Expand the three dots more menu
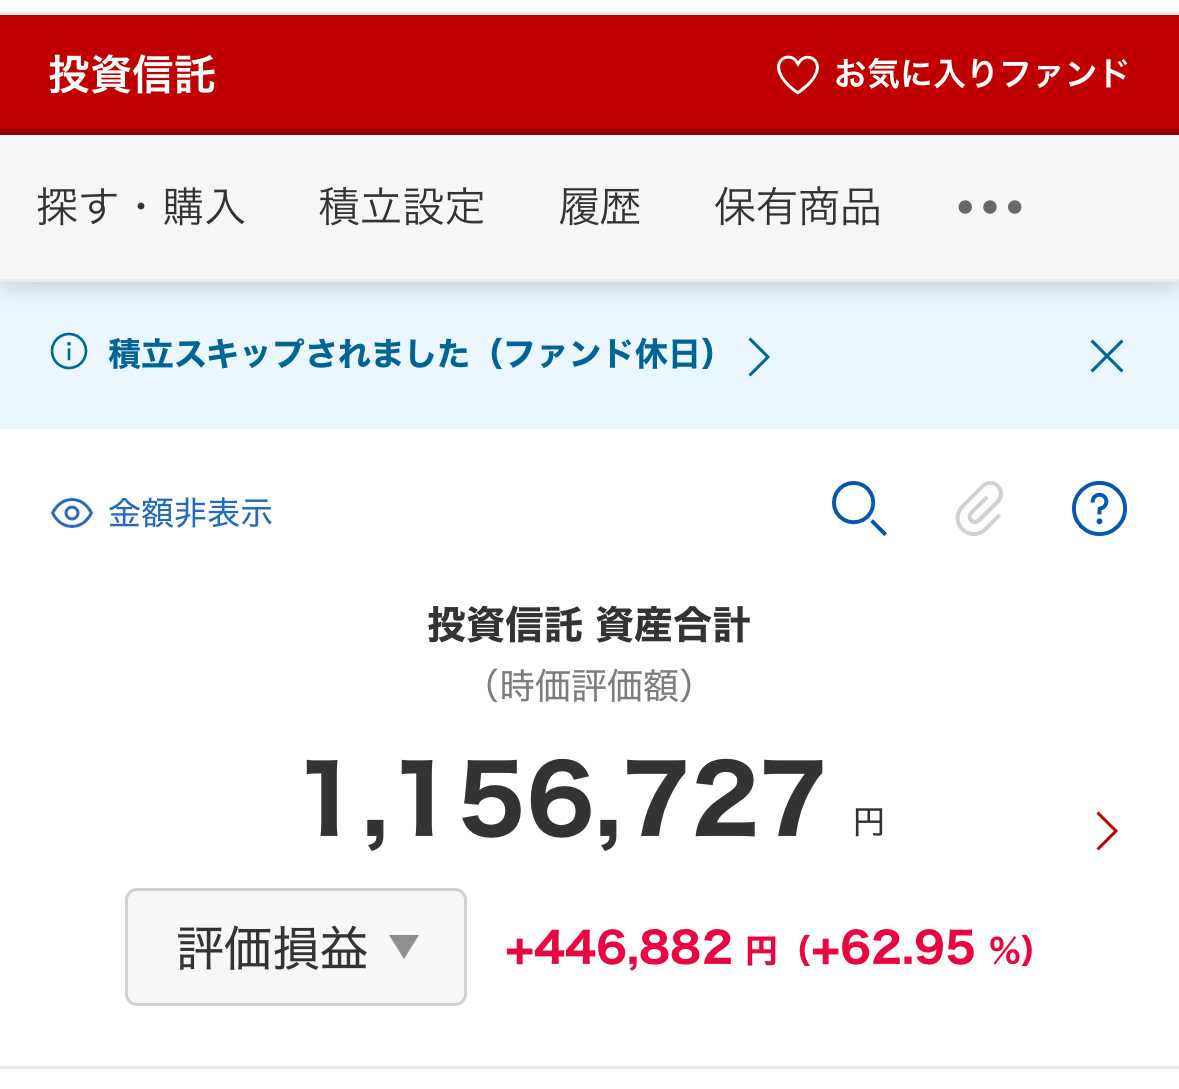This screenshot has width=1179, height=1089. point(989,208)
